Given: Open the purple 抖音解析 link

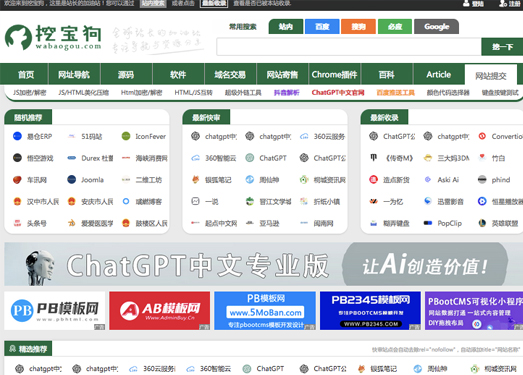Looking at the screenshot, I should (287, 92).
